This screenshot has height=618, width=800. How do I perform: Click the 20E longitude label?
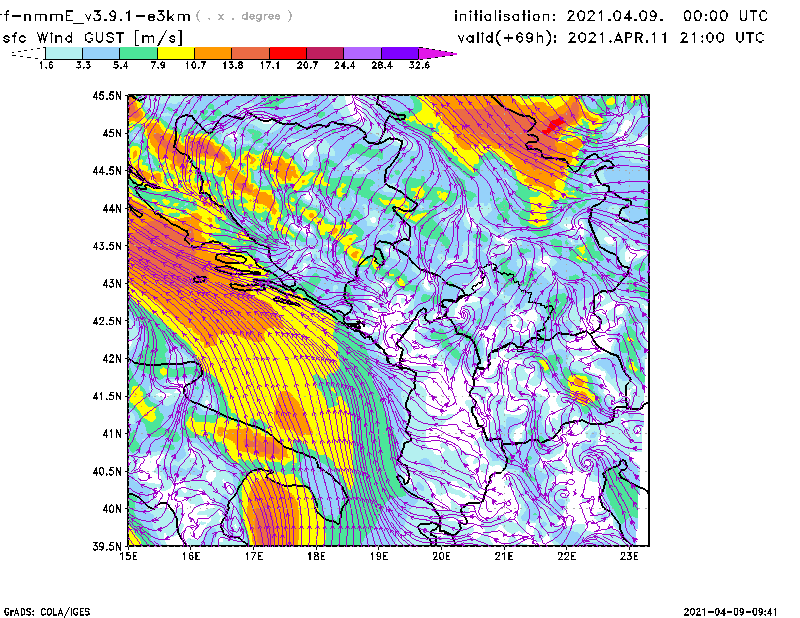click(441, 556)
